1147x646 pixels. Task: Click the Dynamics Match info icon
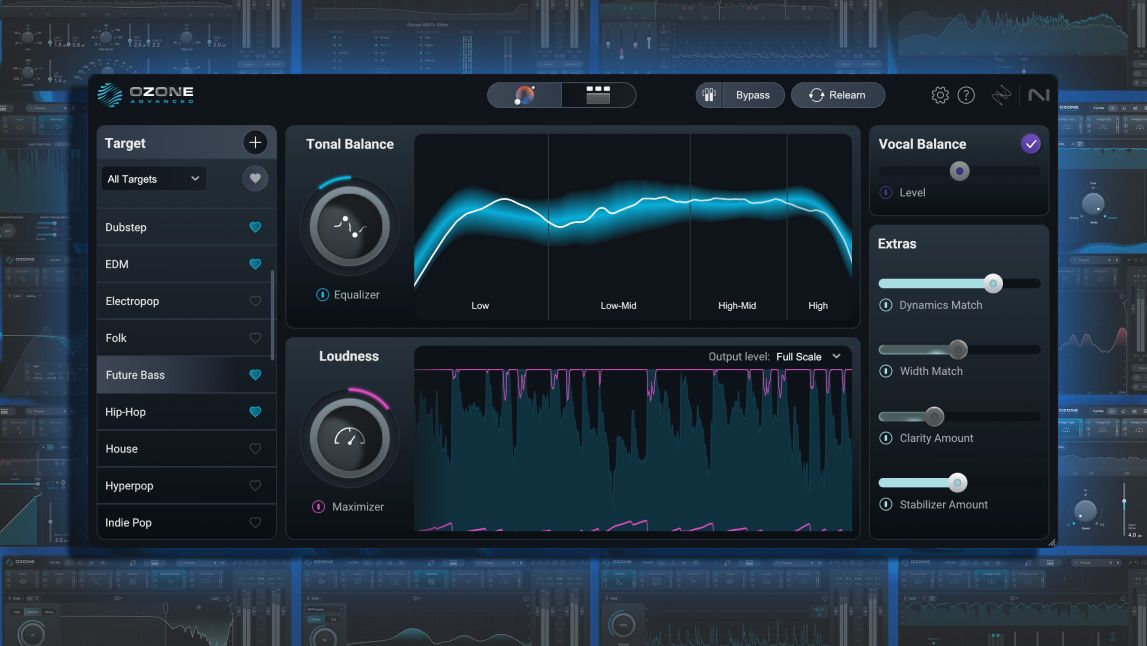pos(885,305)
